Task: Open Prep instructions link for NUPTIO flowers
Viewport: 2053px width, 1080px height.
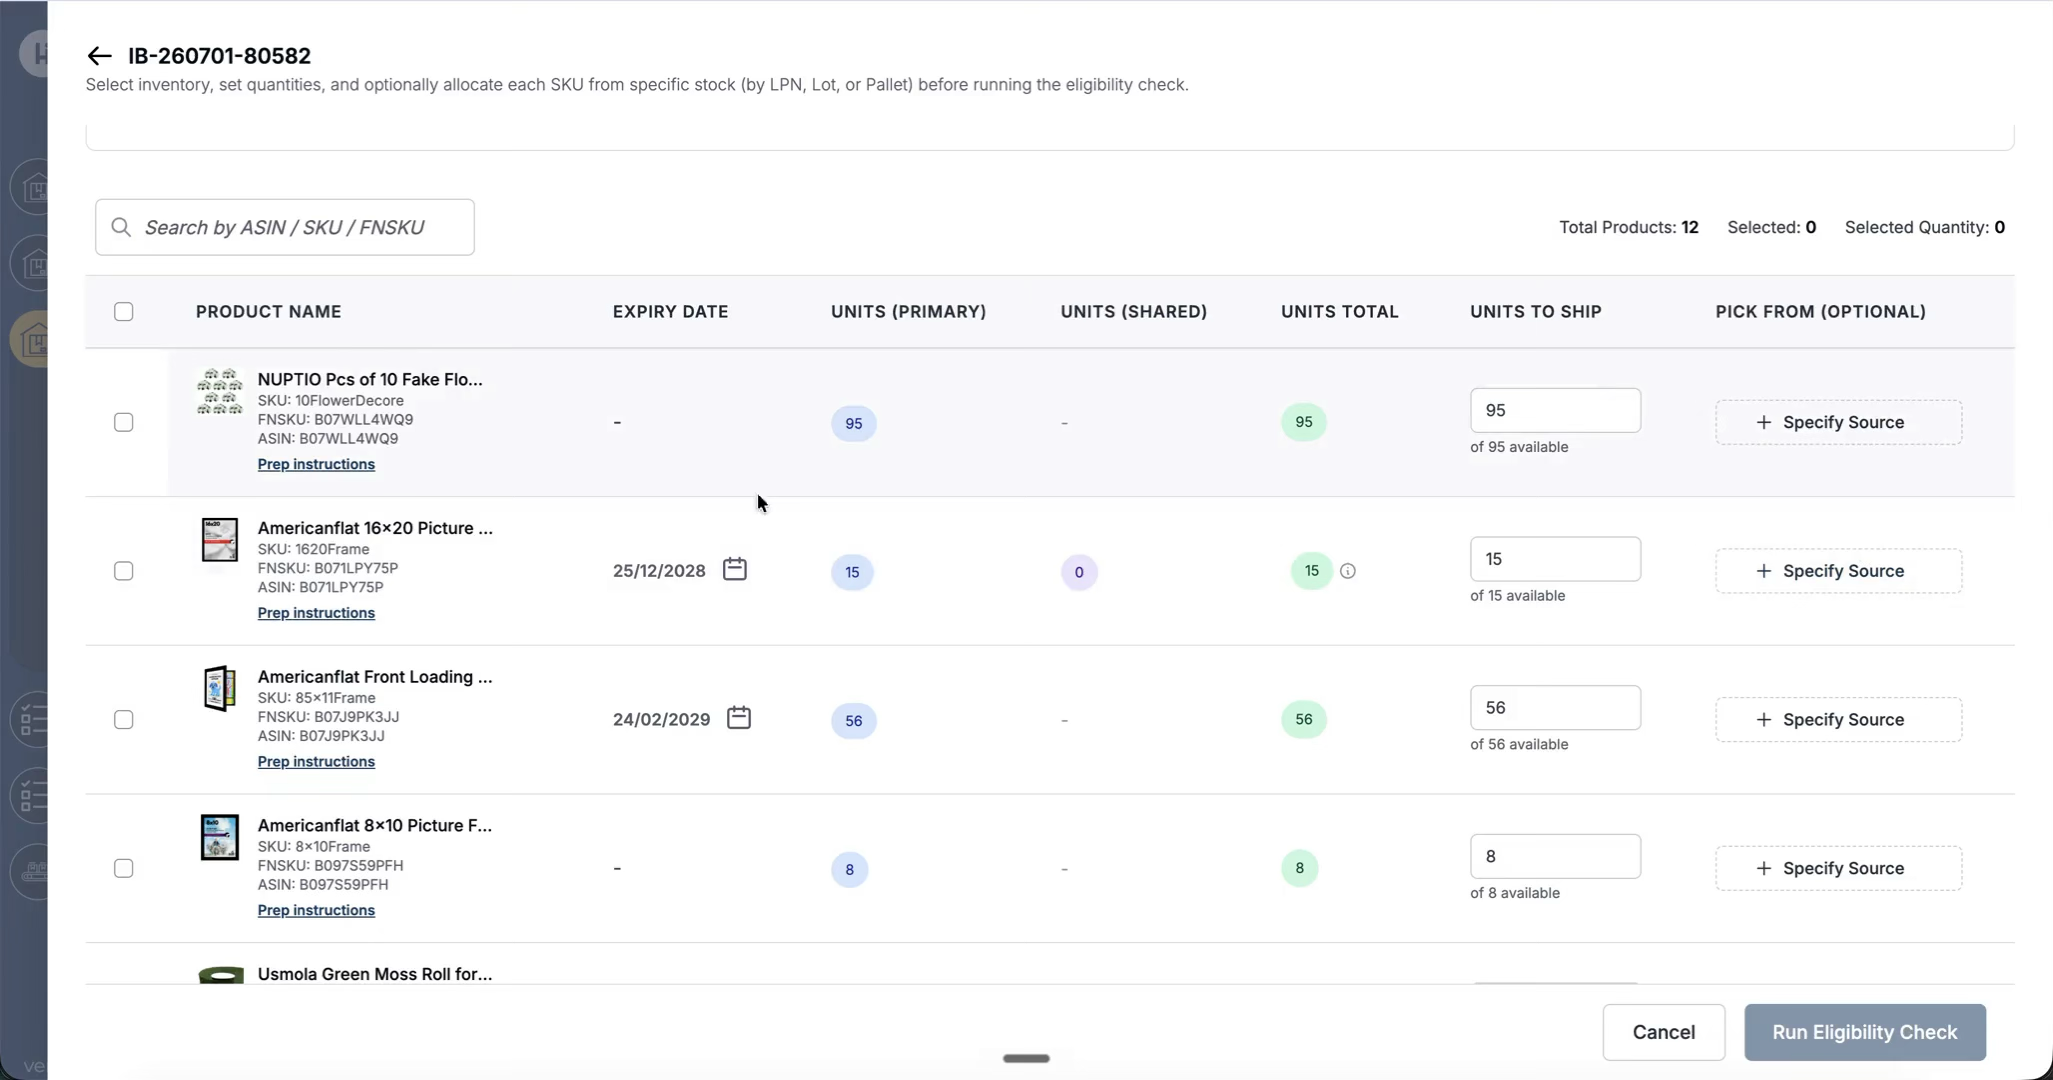Action: pyautogui.click(x=316, y=464)
